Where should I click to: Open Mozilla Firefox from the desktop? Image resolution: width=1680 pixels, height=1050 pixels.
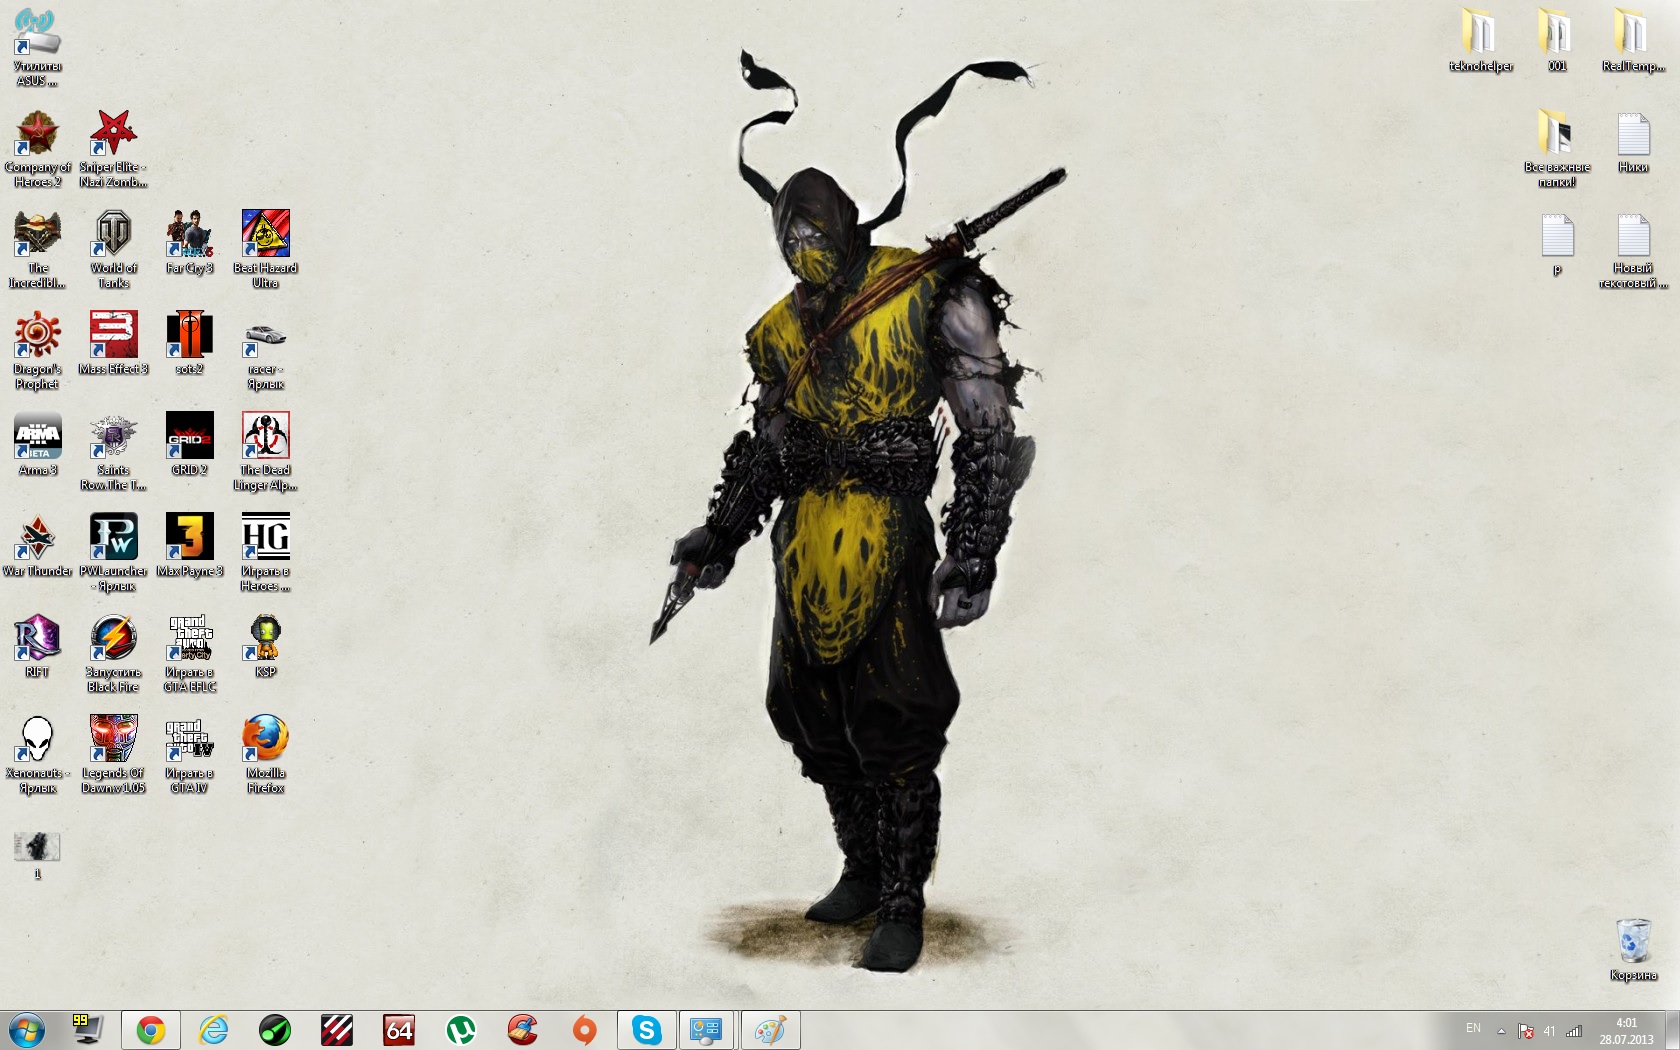pyautogui.click(x=265, y=755)
